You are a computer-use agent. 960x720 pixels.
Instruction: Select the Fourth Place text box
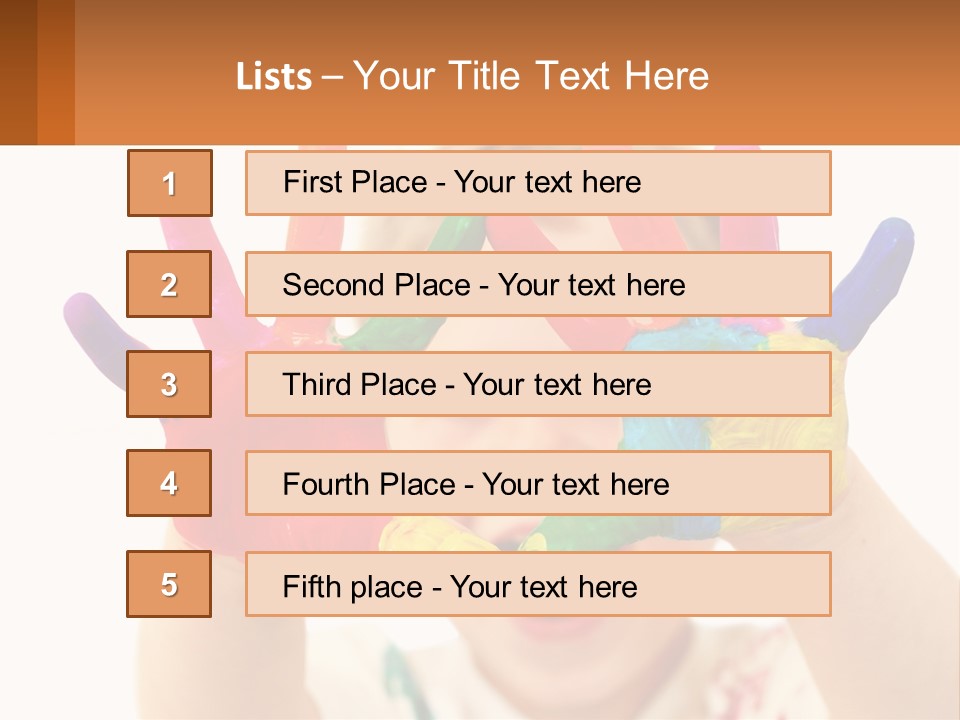[538, 484]
